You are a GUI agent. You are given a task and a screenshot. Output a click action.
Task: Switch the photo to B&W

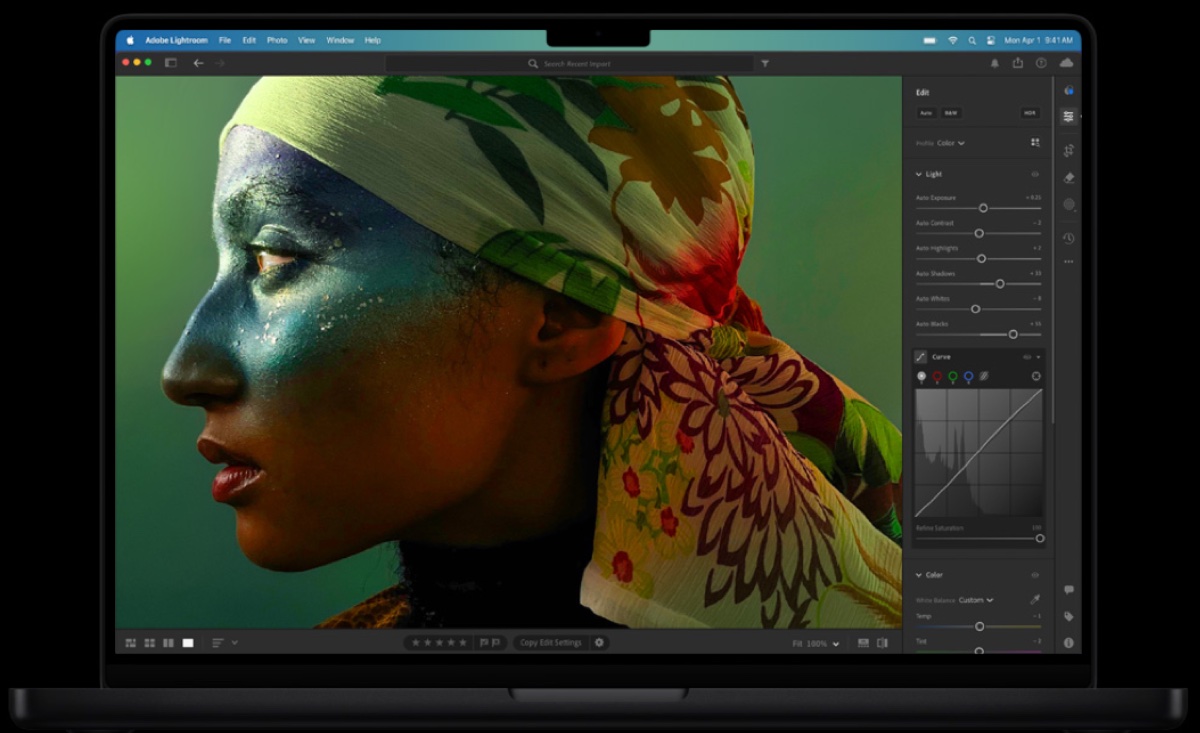(x=951, y=113)
